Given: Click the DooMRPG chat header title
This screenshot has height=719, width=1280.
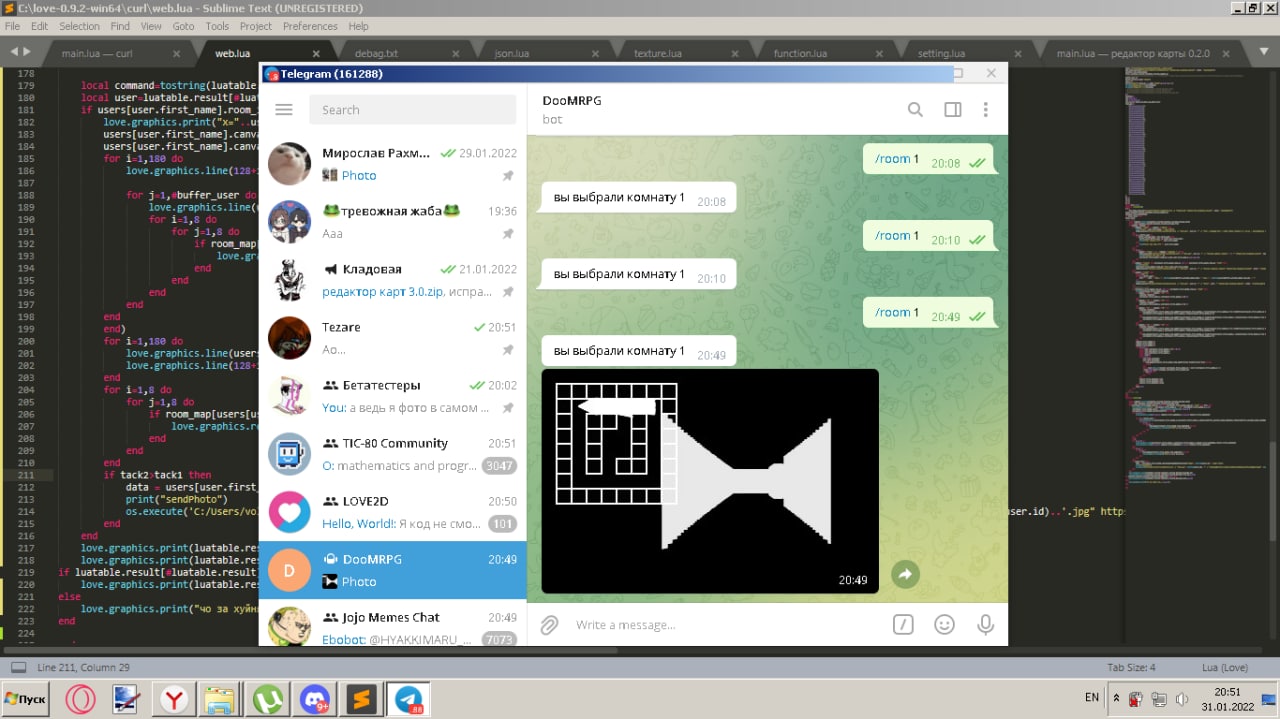Looking at the screenshot, I should point(572,101).
